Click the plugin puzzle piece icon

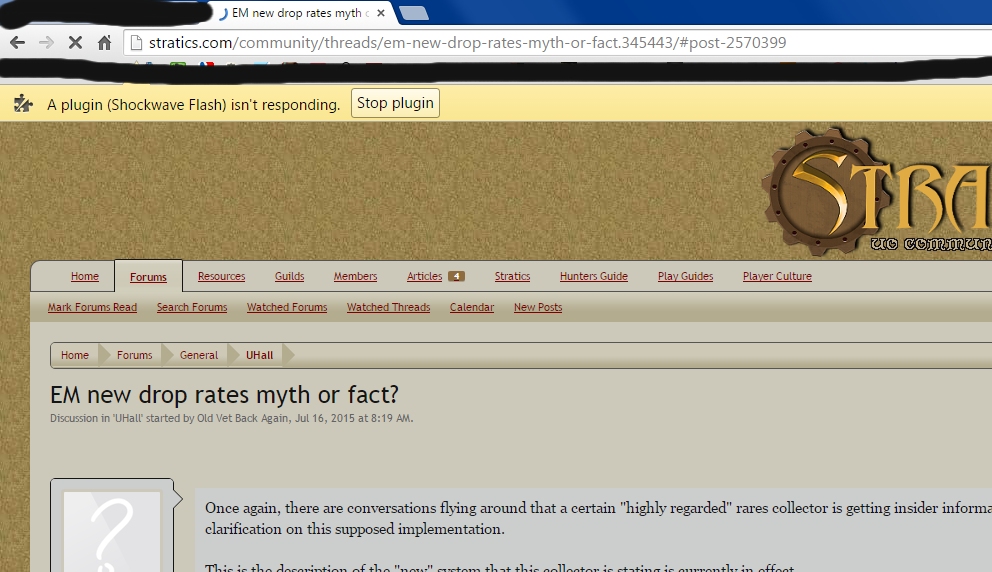click(x=23, y=103)
